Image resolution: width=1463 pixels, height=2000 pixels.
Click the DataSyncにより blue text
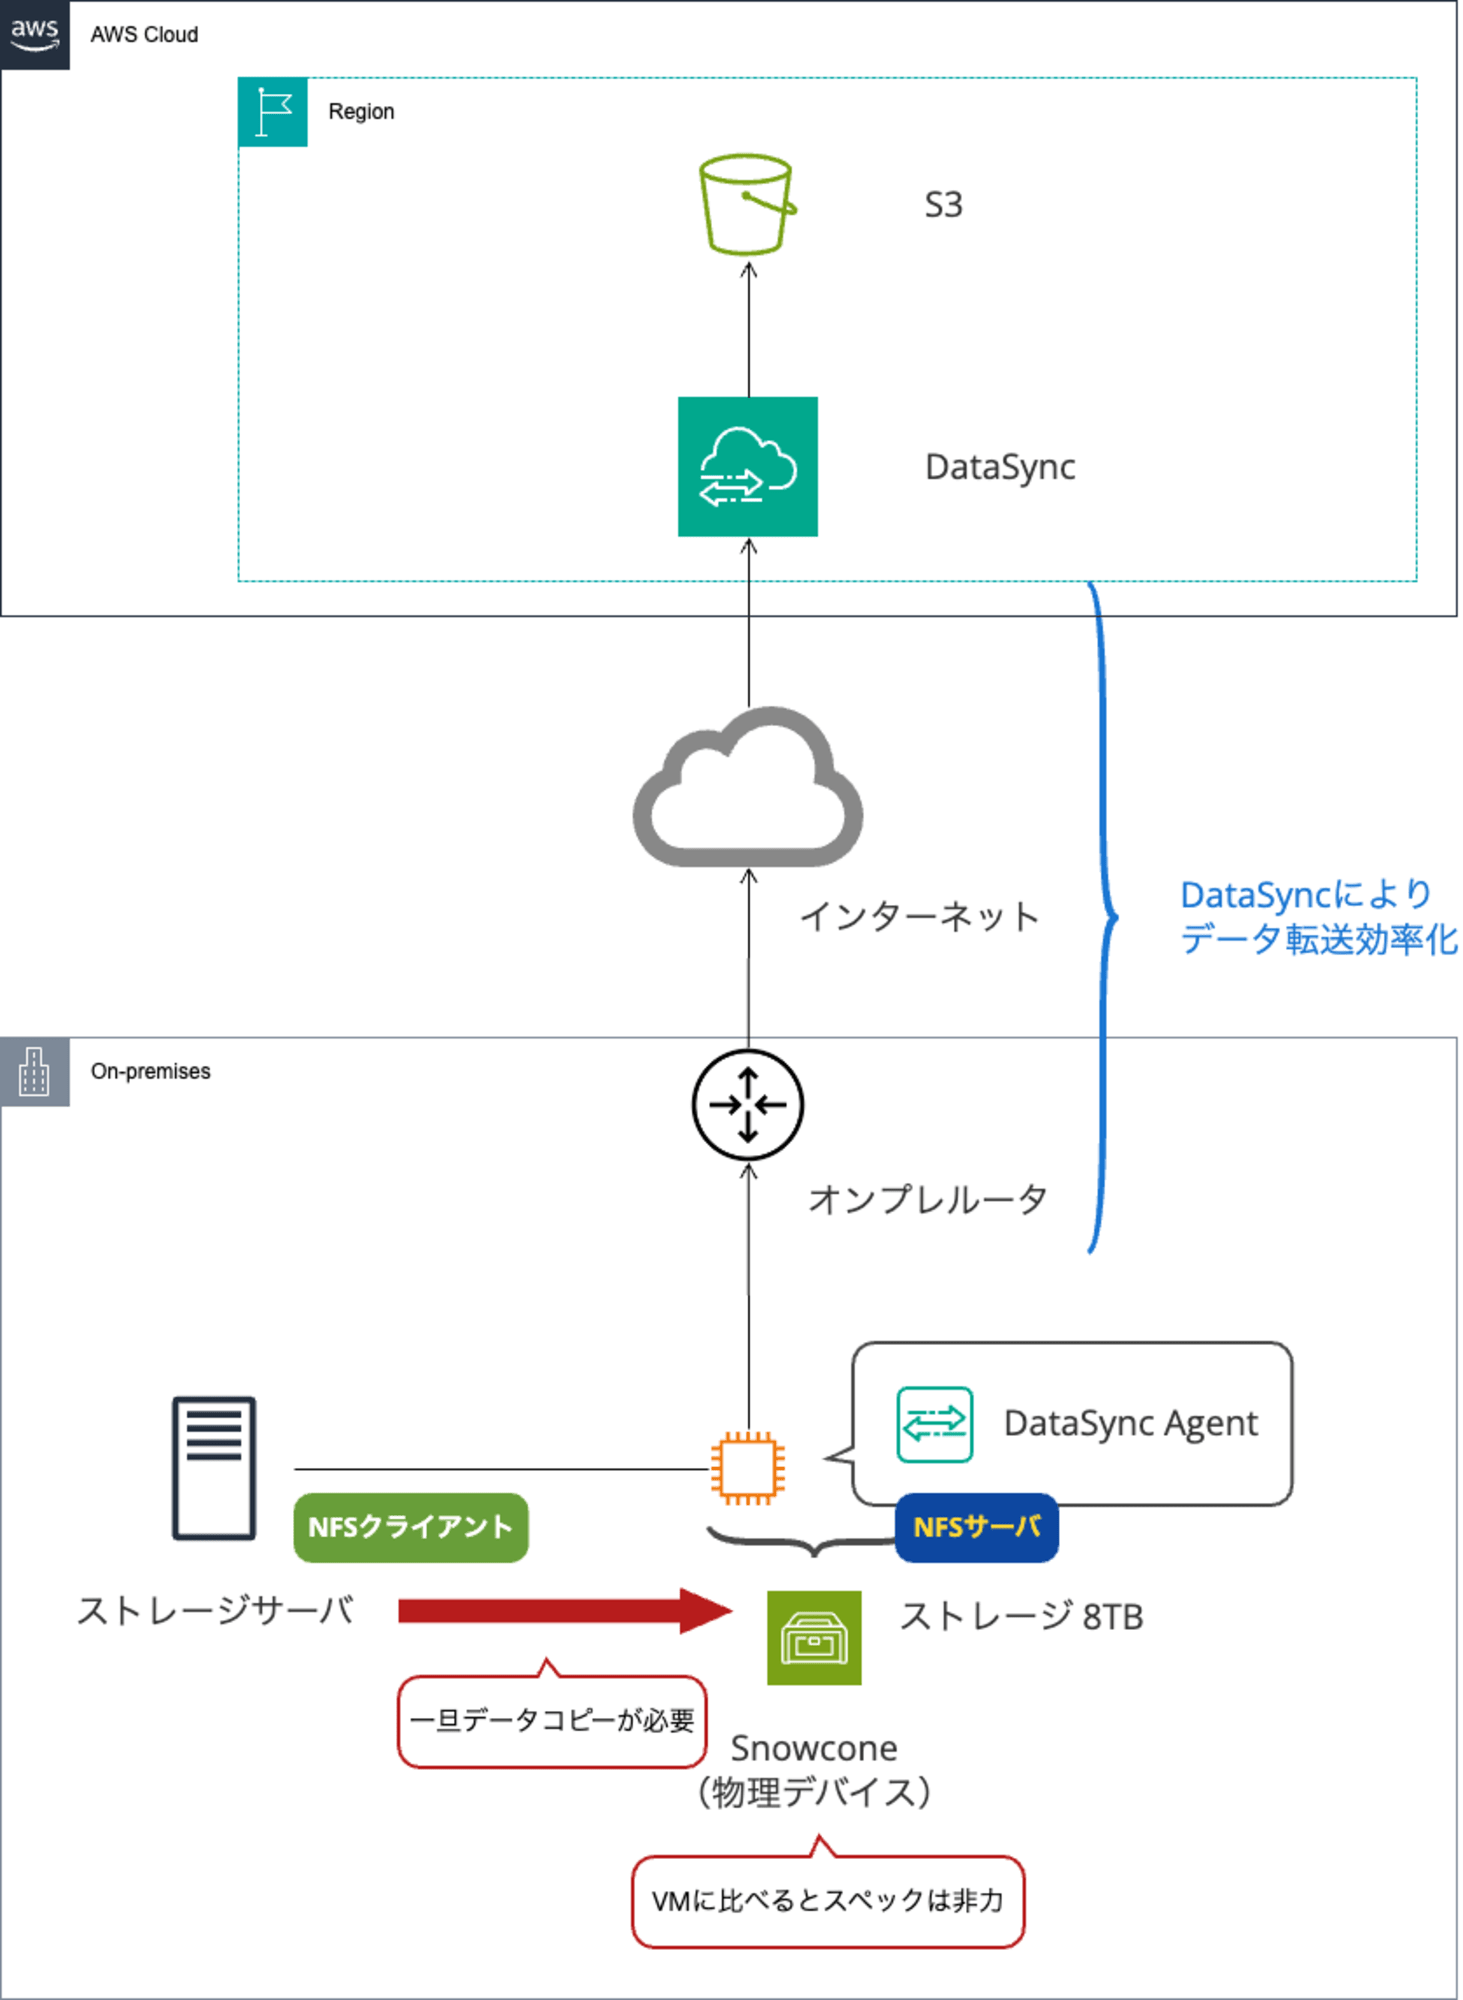[x=1306, y=895]
